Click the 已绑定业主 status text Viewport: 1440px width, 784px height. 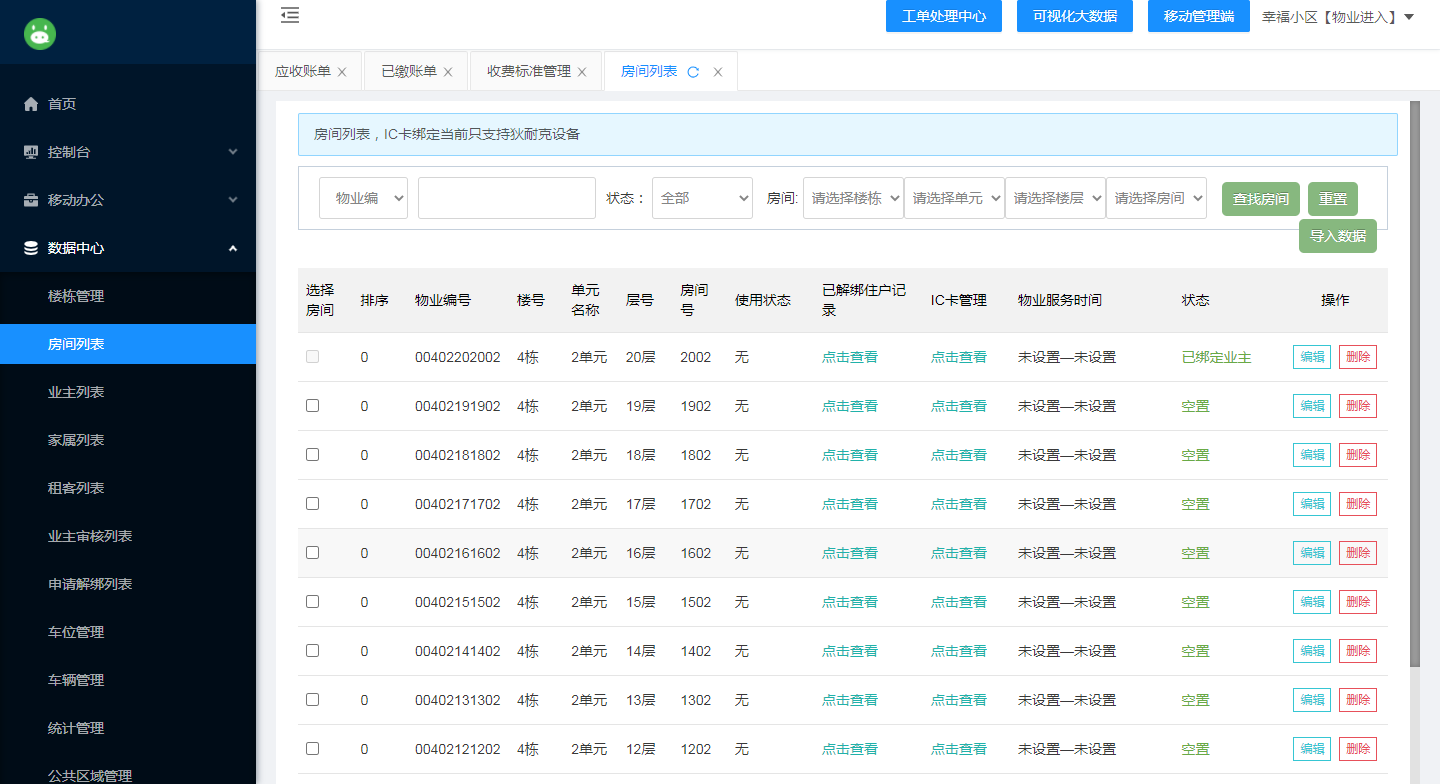pos(1217,357)
